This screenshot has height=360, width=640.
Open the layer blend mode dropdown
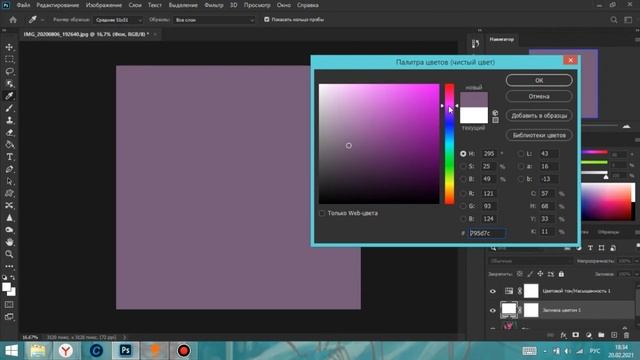click(x=531, y=261)
